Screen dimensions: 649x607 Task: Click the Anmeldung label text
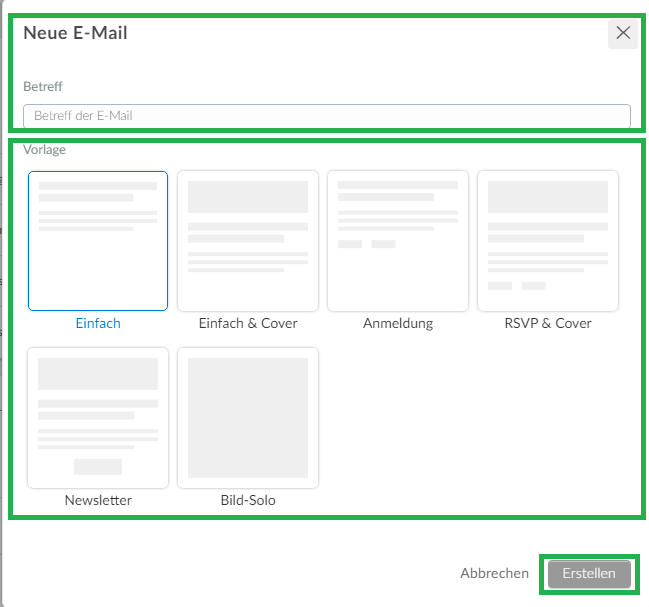coord(398,323)
